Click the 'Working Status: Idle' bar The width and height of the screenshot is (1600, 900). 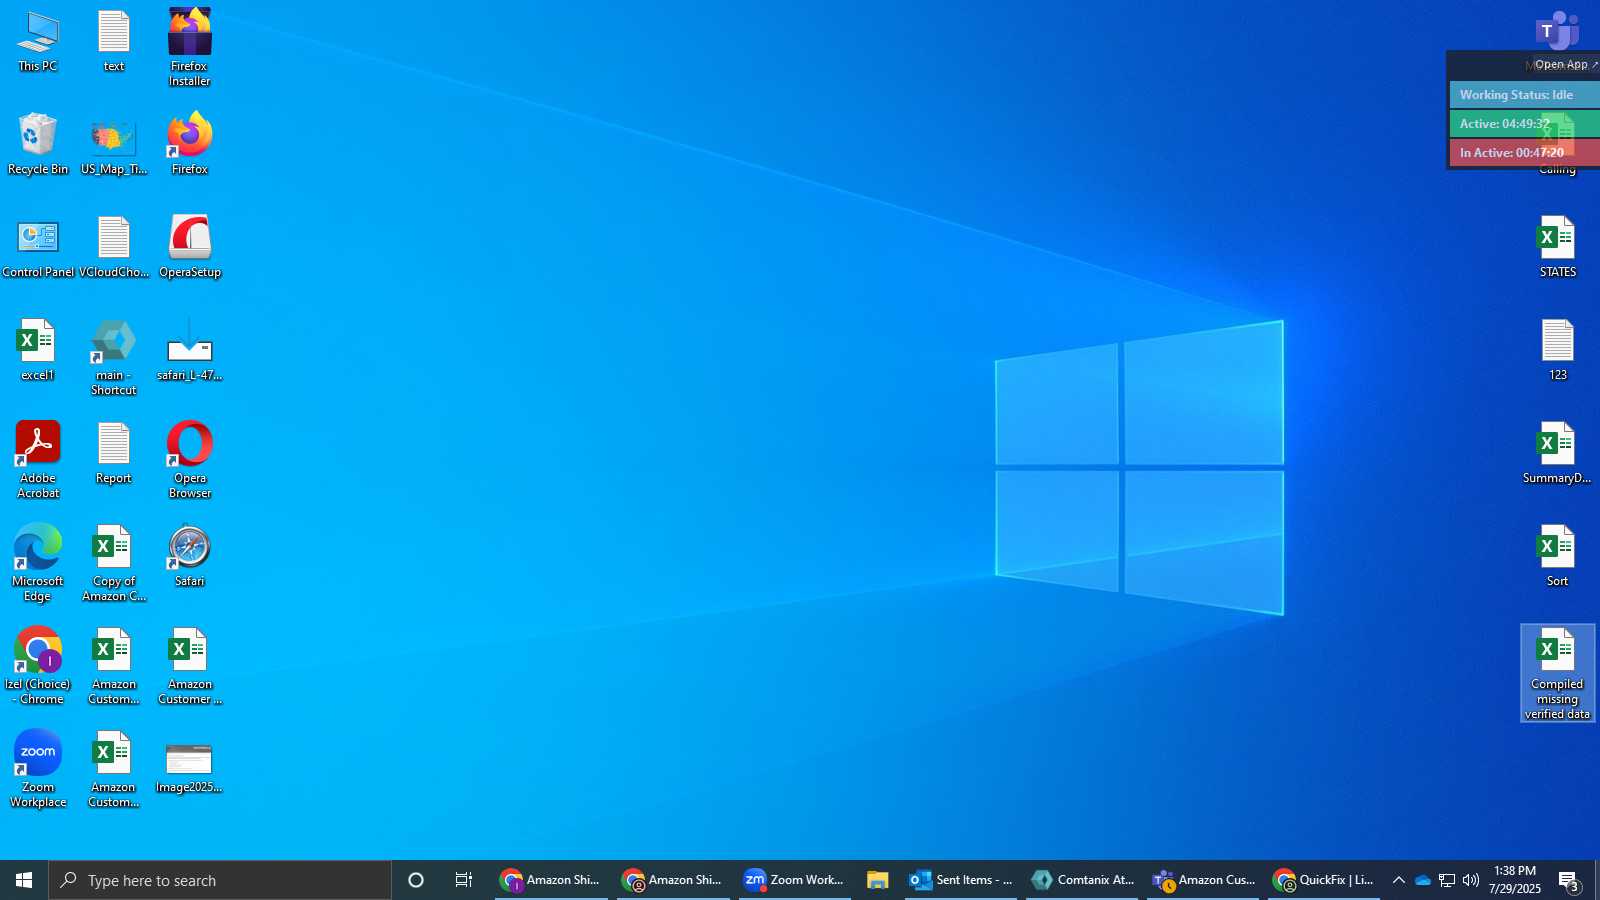pos(1525,95)
